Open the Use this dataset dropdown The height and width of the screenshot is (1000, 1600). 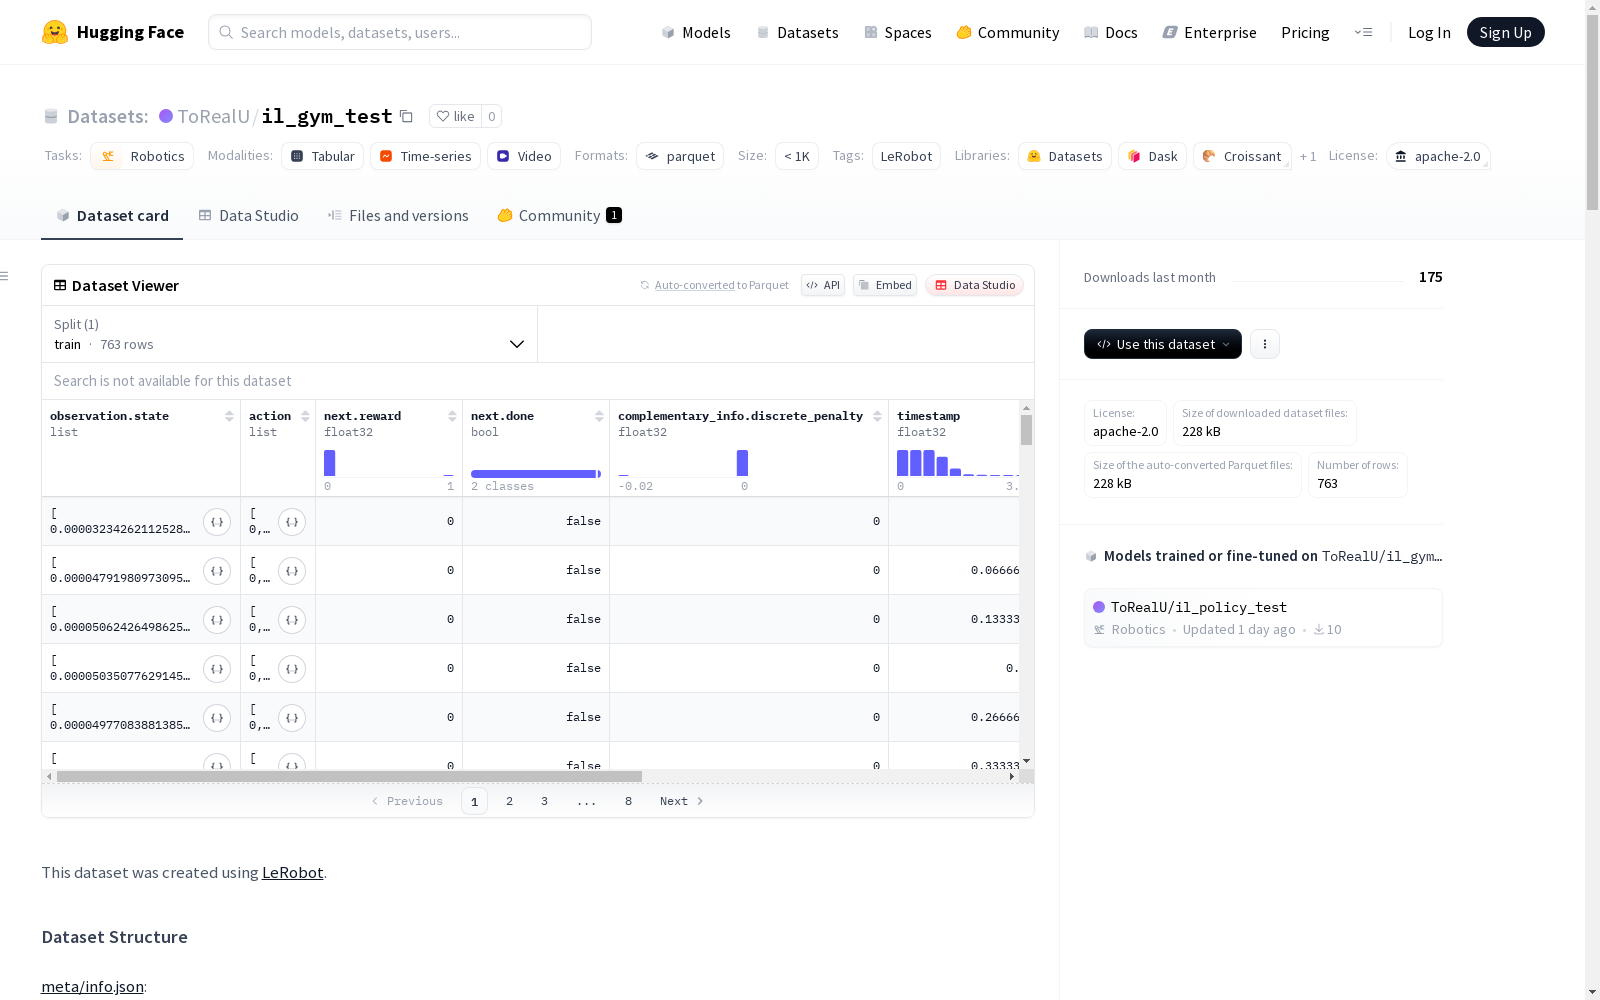[x=1163, y=344]
